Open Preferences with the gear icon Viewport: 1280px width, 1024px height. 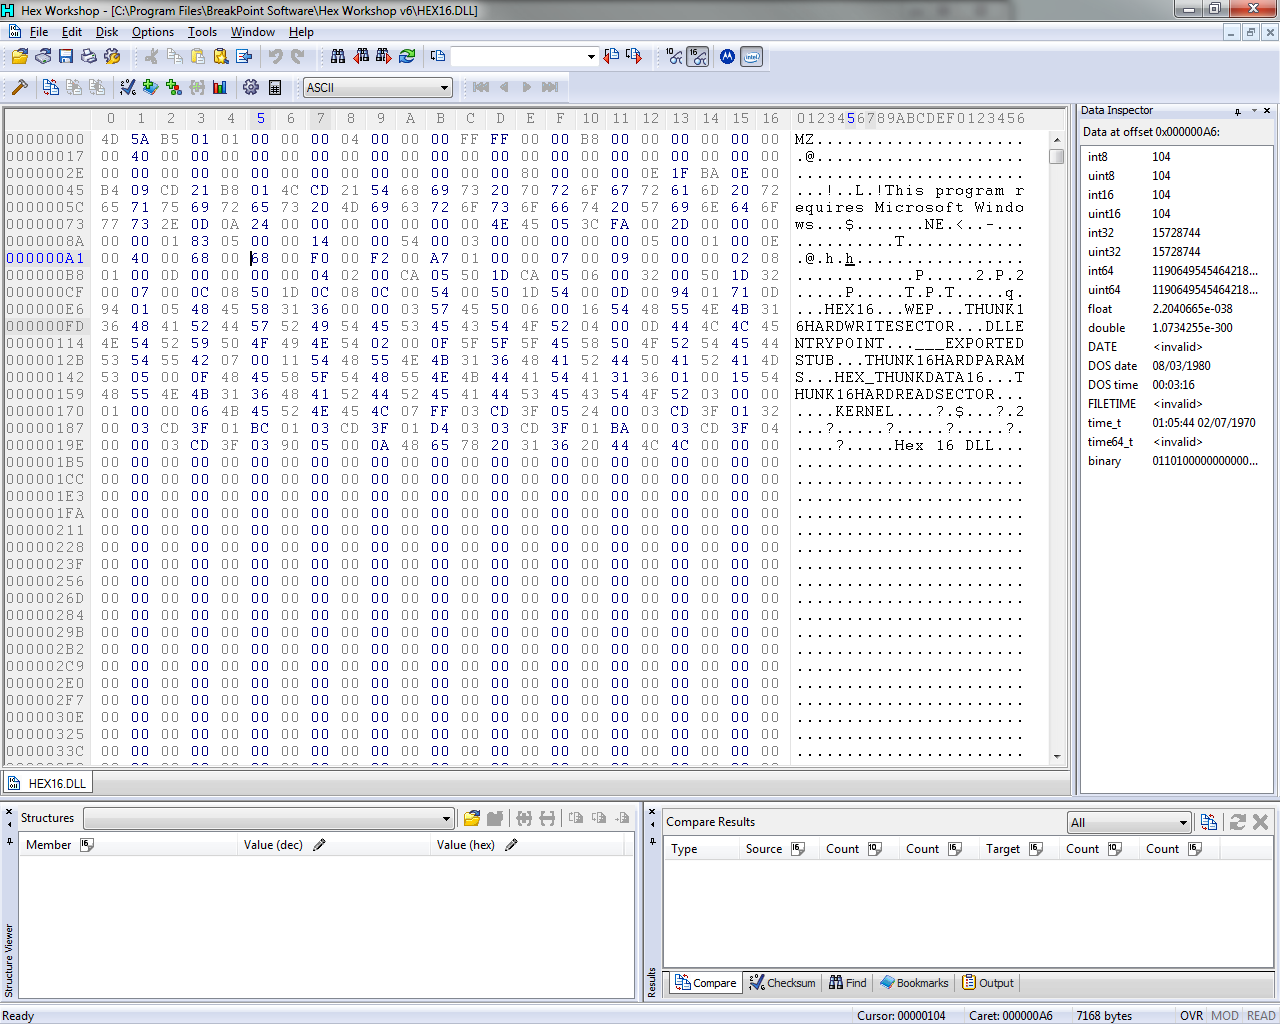pos(251,87)
